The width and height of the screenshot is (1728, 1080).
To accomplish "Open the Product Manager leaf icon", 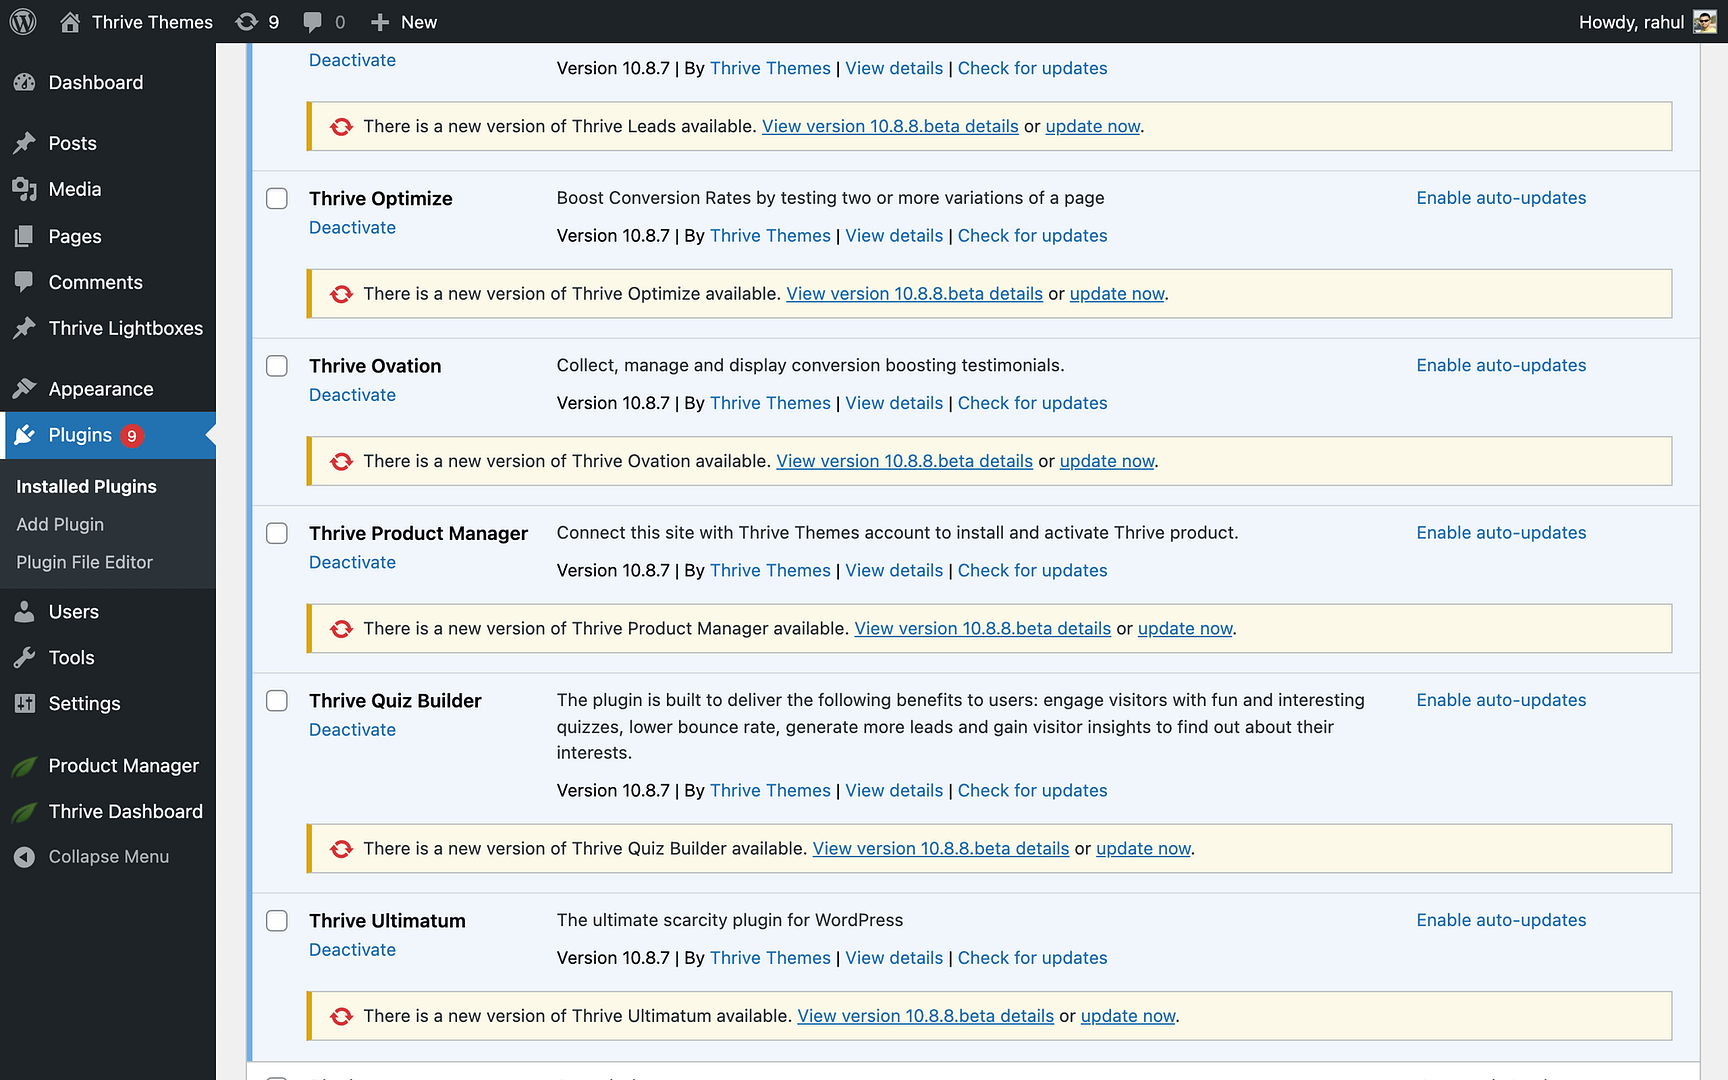I will [x=25, y=765].
